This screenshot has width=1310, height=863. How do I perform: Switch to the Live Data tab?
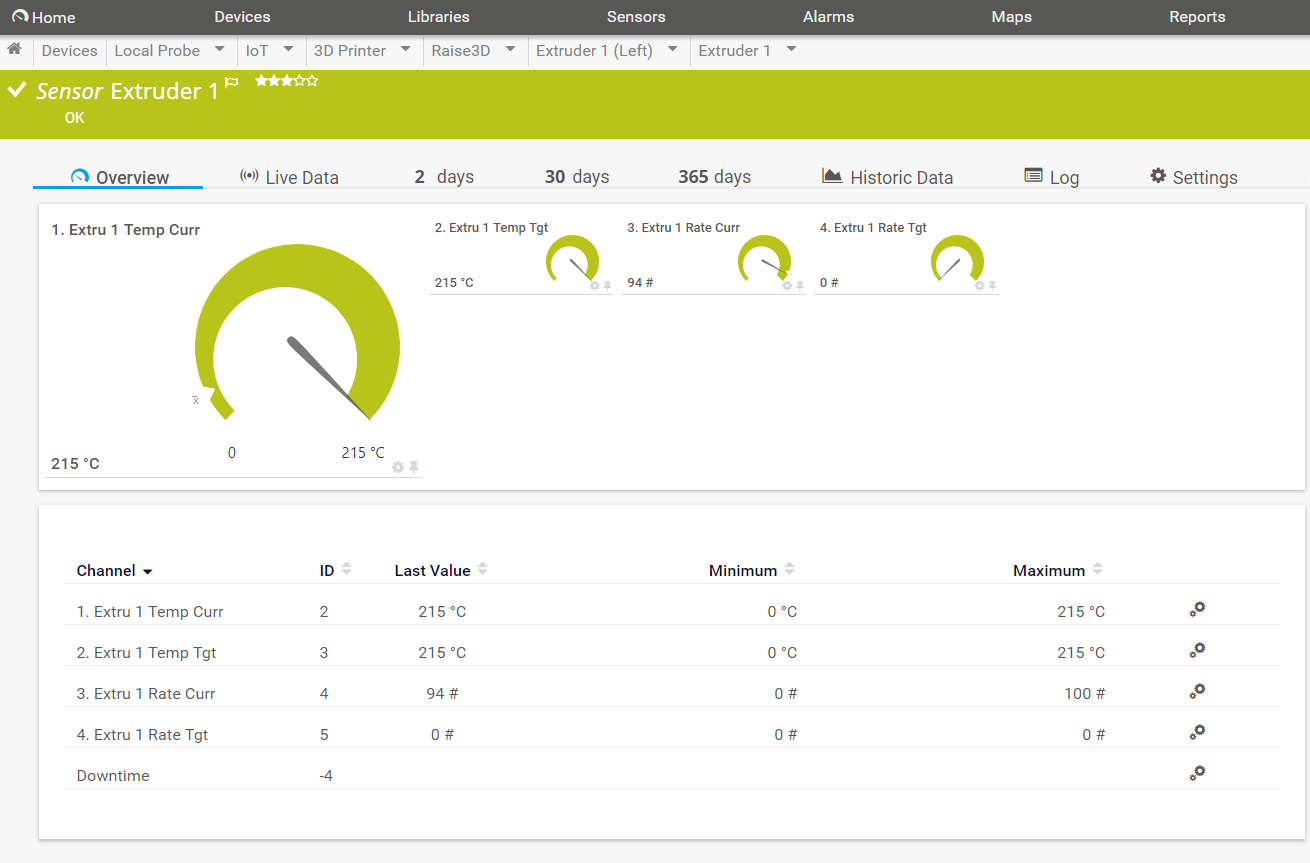289,177
